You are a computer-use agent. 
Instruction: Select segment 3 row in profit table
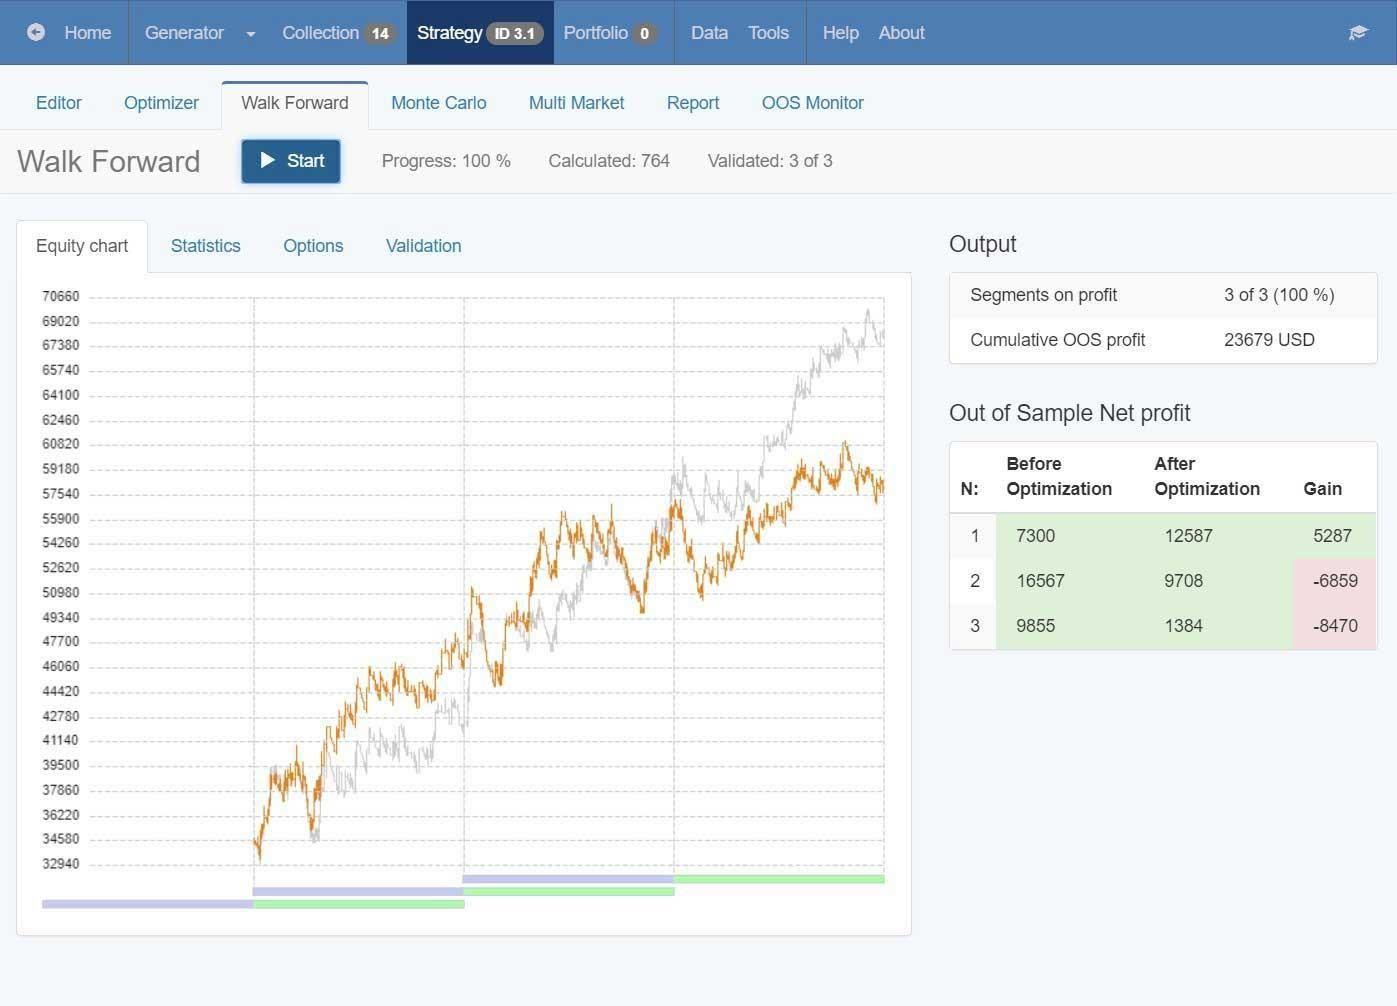(x=1163, y=626)
